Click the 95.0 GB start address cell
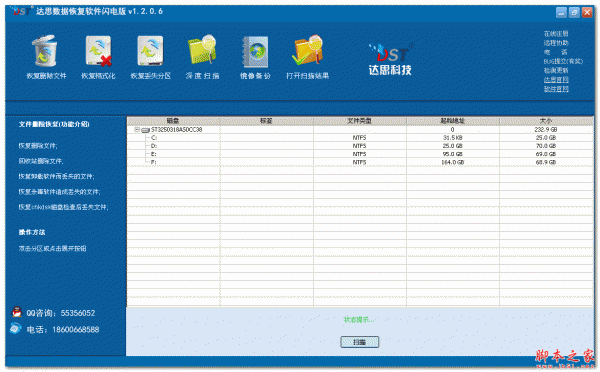The height and width of the screenshot is (372, 600). pyautogui.click(x=453, y=154)
